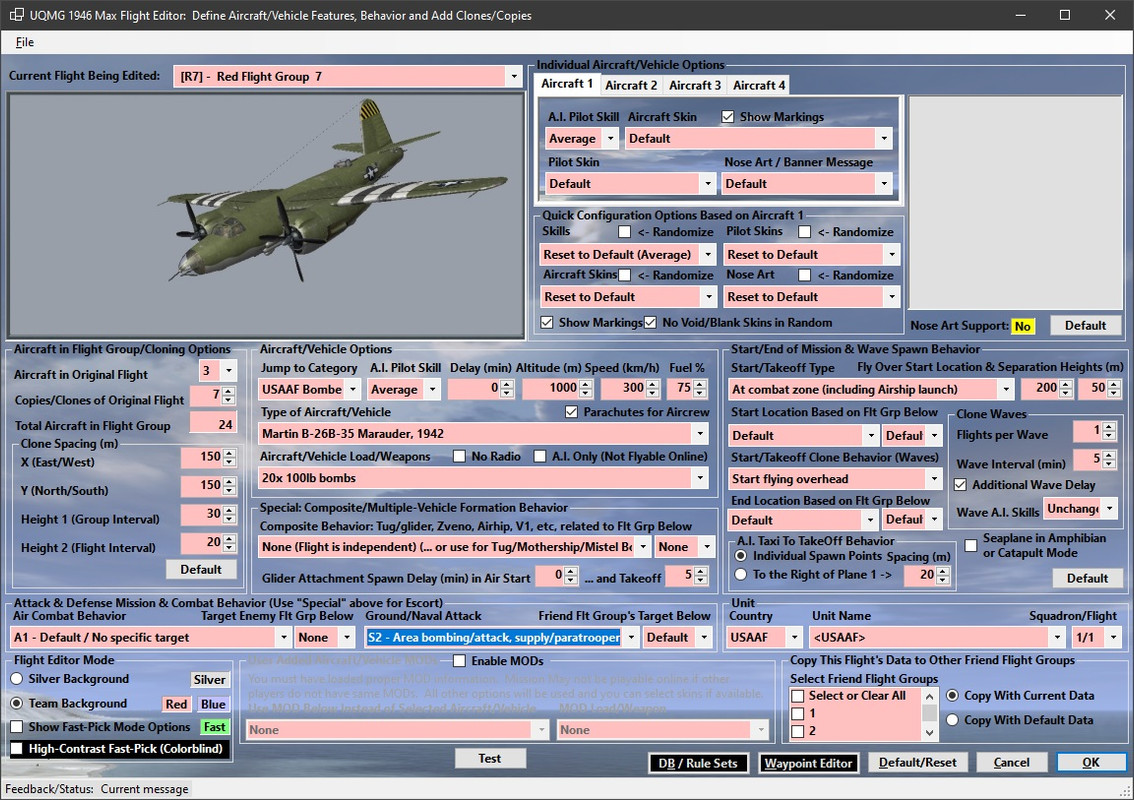Open Ground/Naval Attack S2 dropdown
Image resolution: width=1134 pixels, height=800 pixels.
631,637
